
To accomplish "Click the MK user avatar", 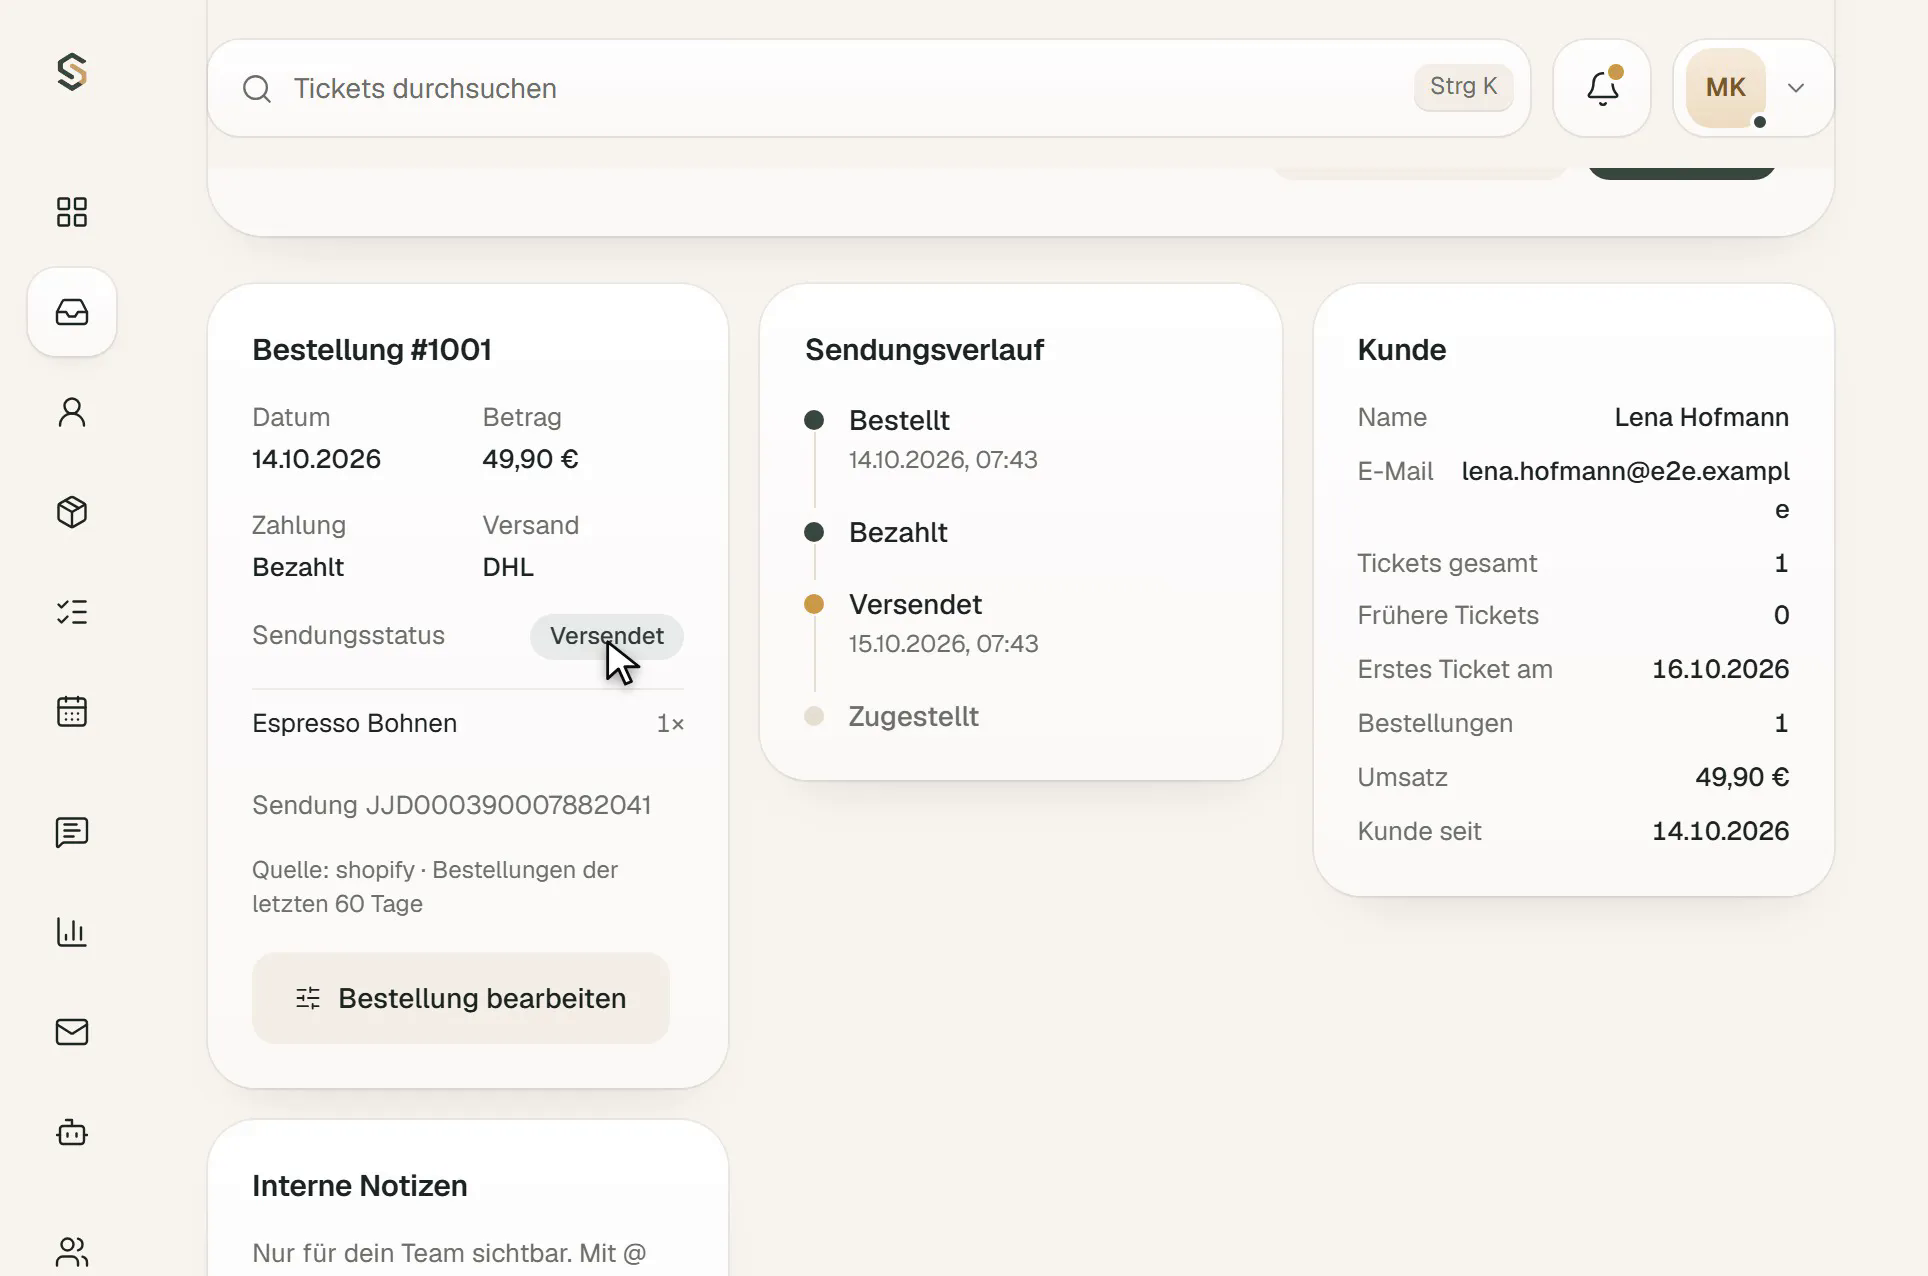I will click(x=1726, y=88).
